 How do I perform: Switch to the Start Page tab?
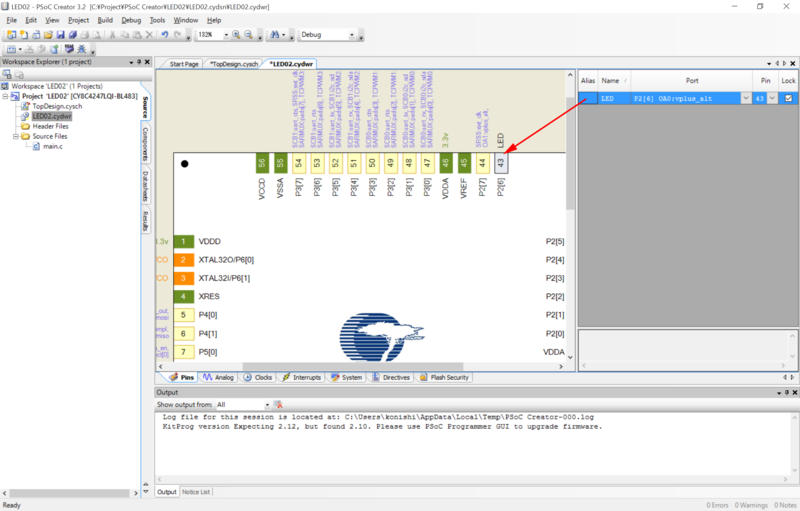[x=184, y=64]
